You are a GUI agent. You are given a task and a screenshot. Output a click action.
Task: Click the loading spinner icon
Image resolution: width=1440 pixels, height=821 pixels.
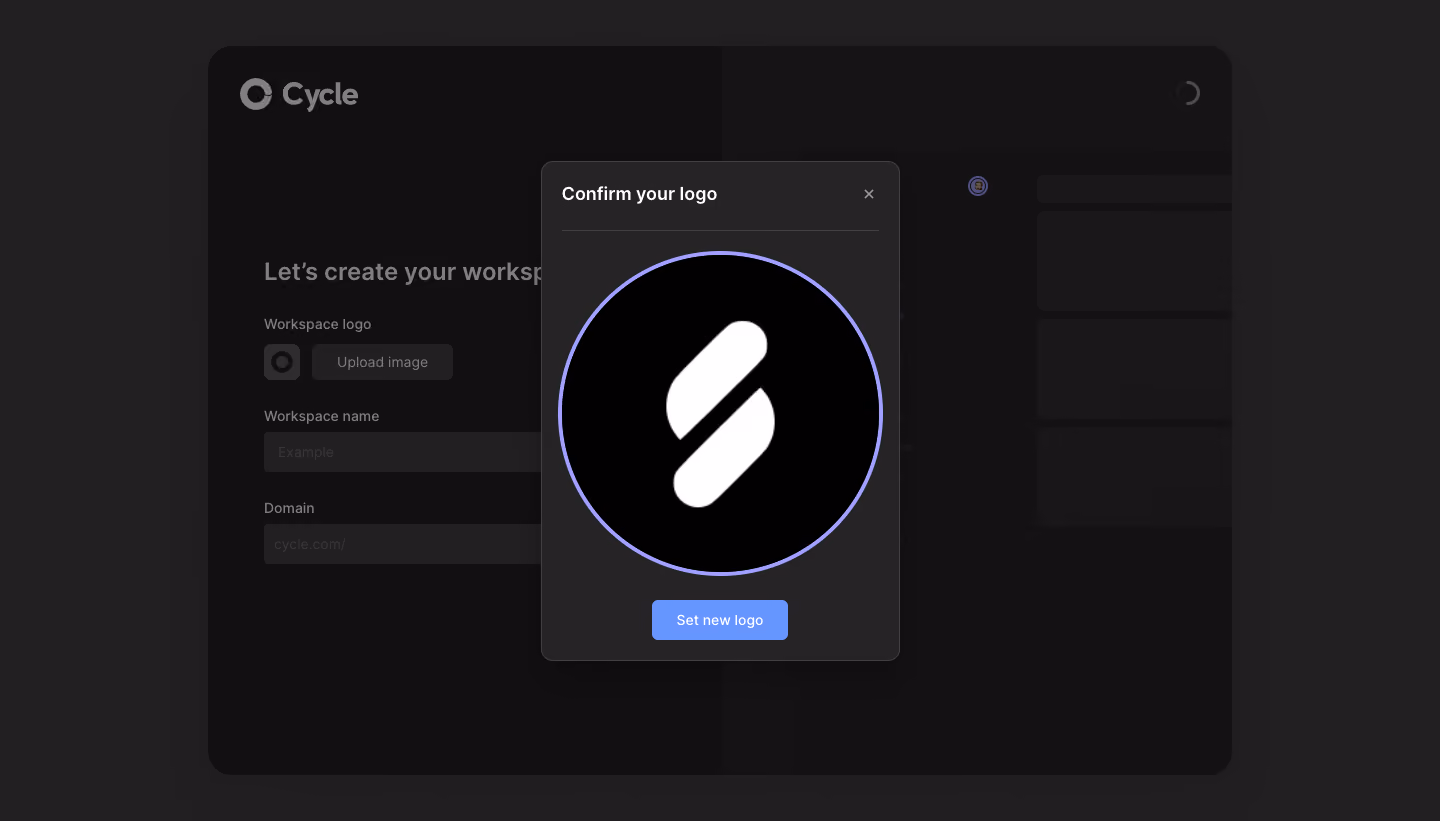1186,93
